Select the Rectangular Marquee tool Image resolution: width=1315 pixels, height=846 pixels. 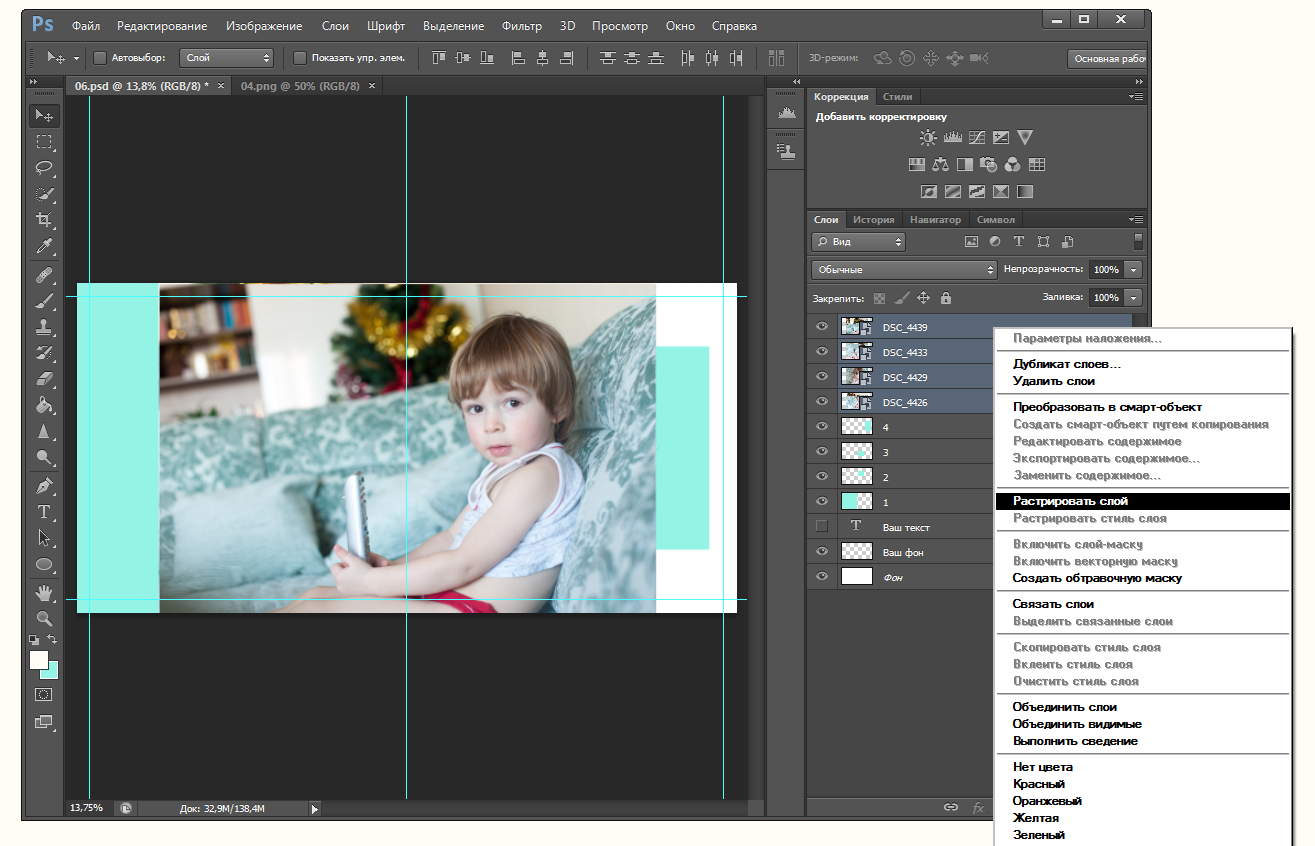click(x=44, y=142)
